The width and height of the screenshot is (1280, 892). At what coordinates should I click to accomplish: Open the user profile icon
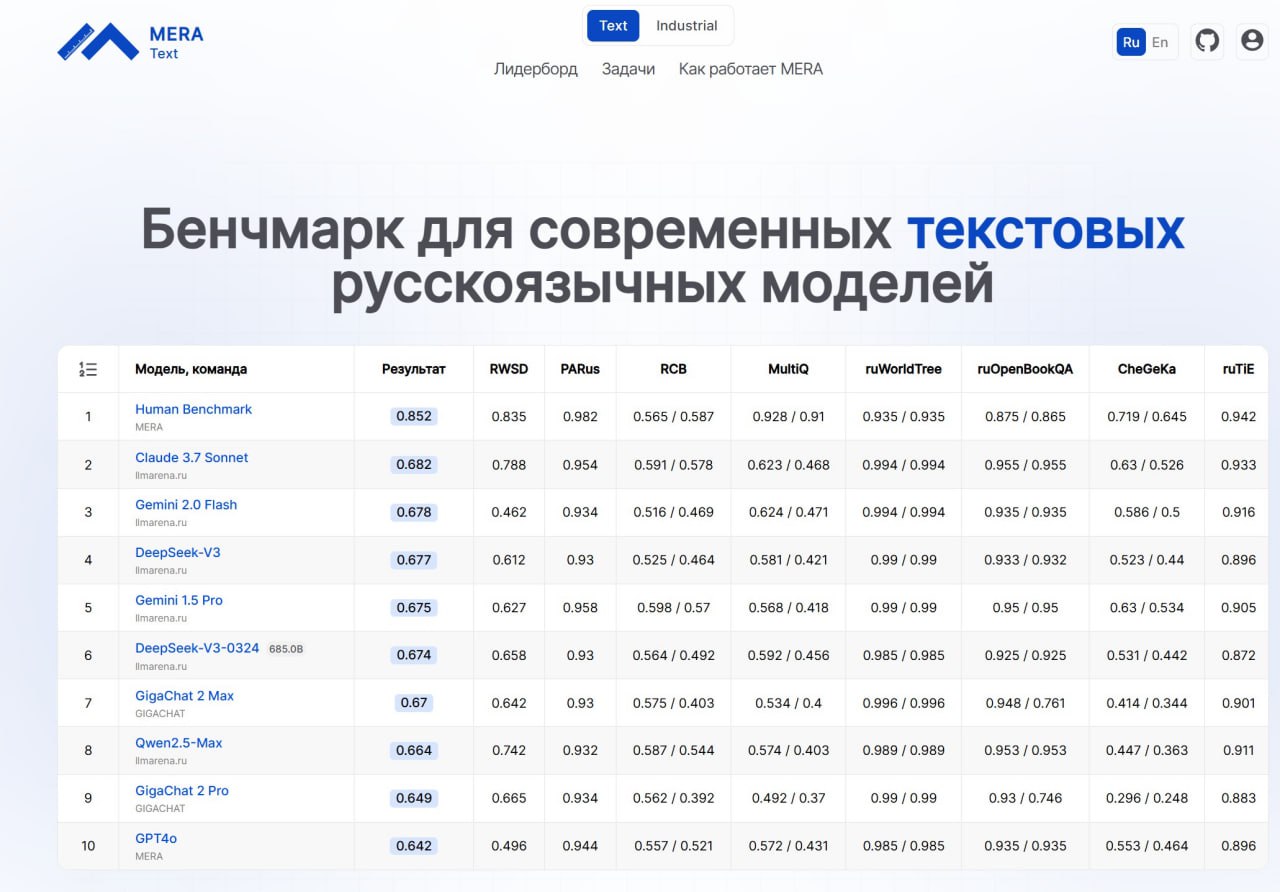click(1252, 41)
